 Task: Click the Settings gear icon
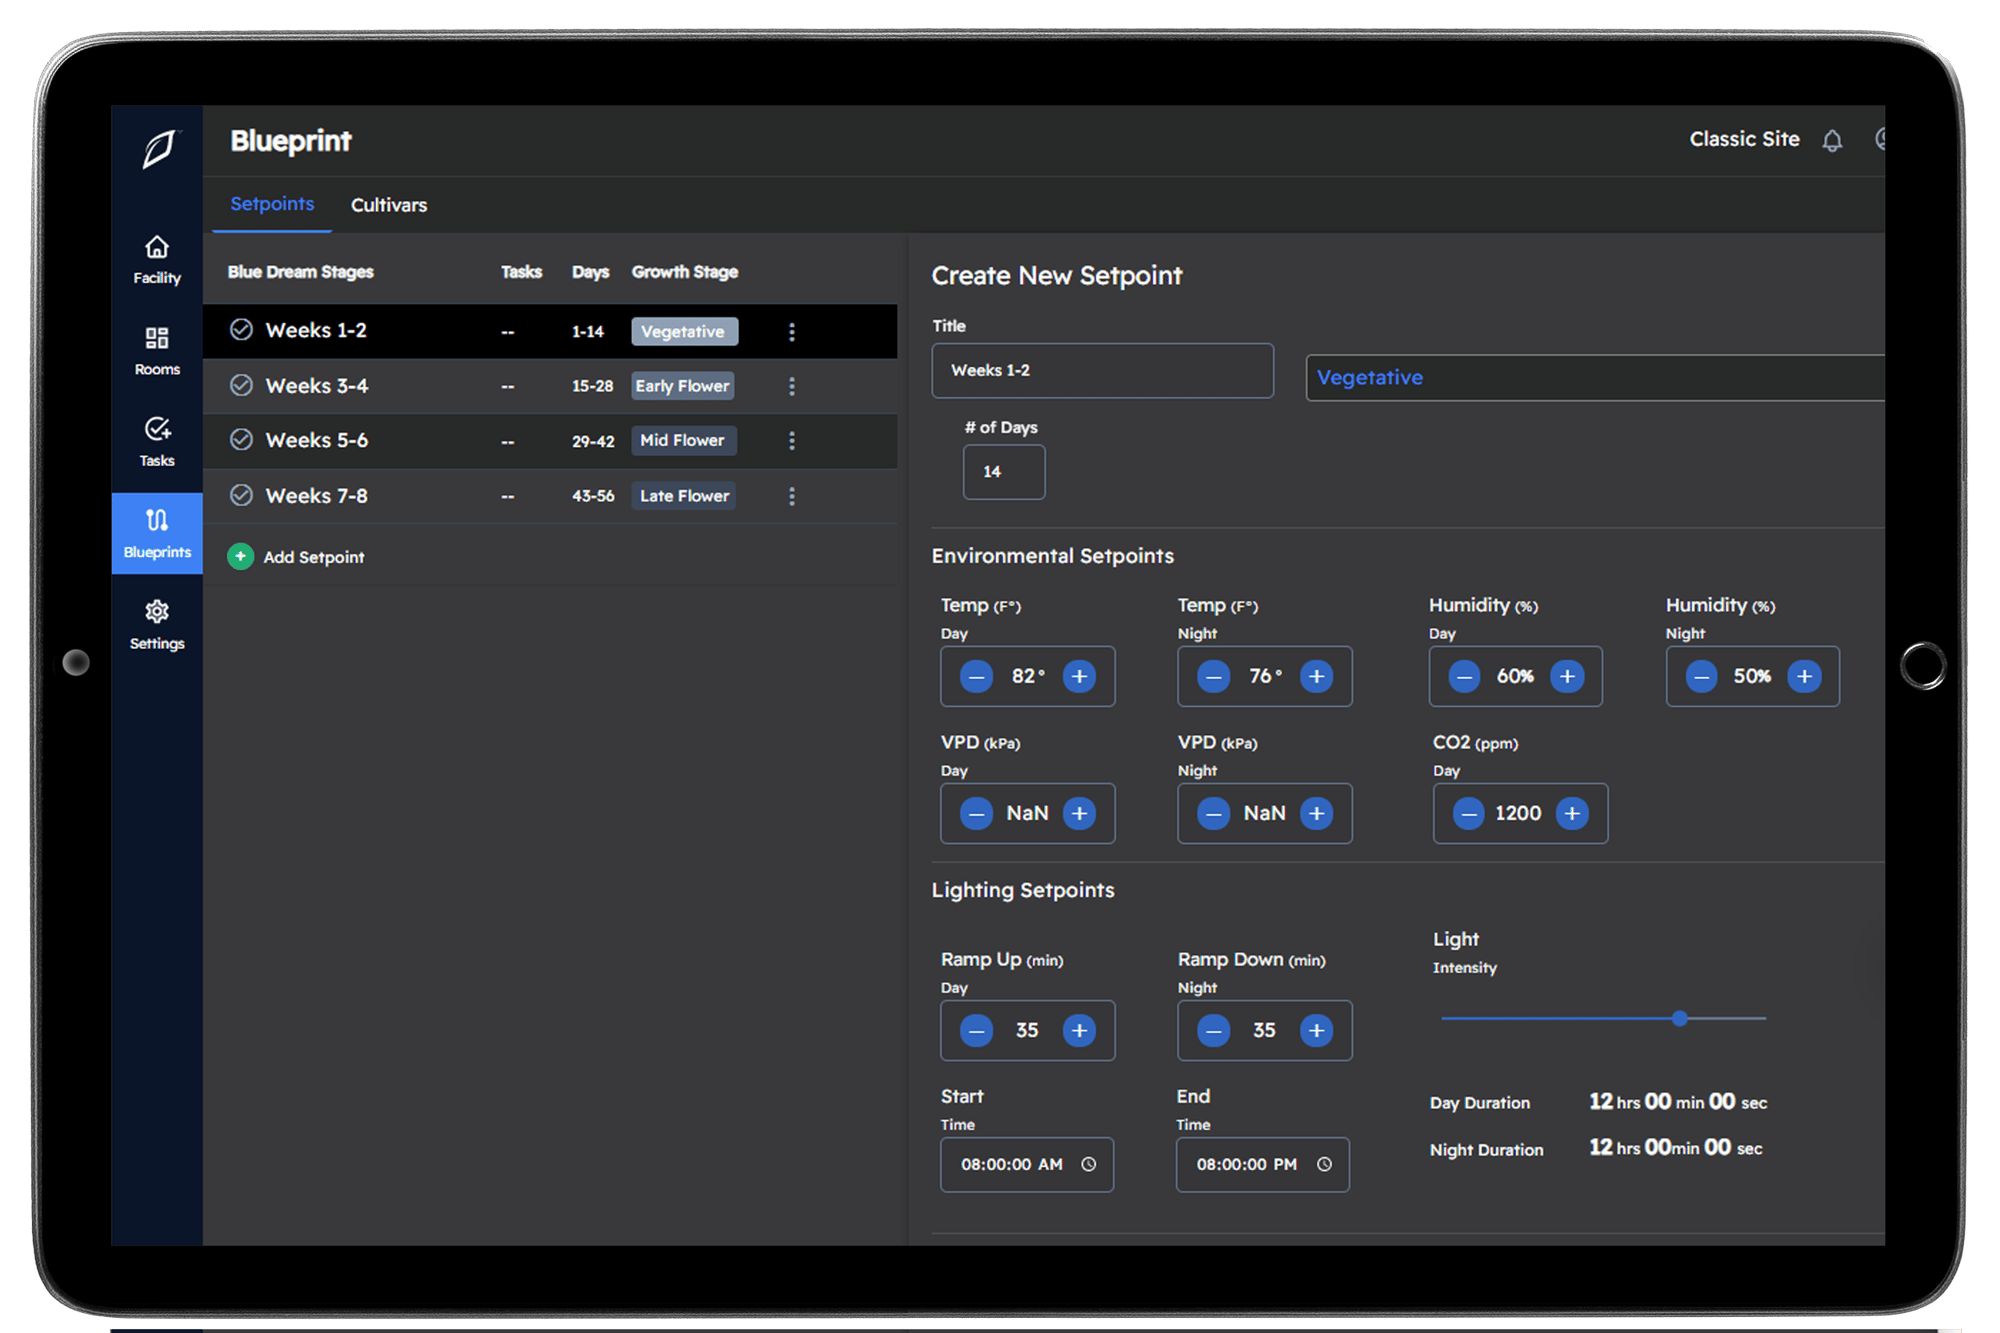pos(157,611)
